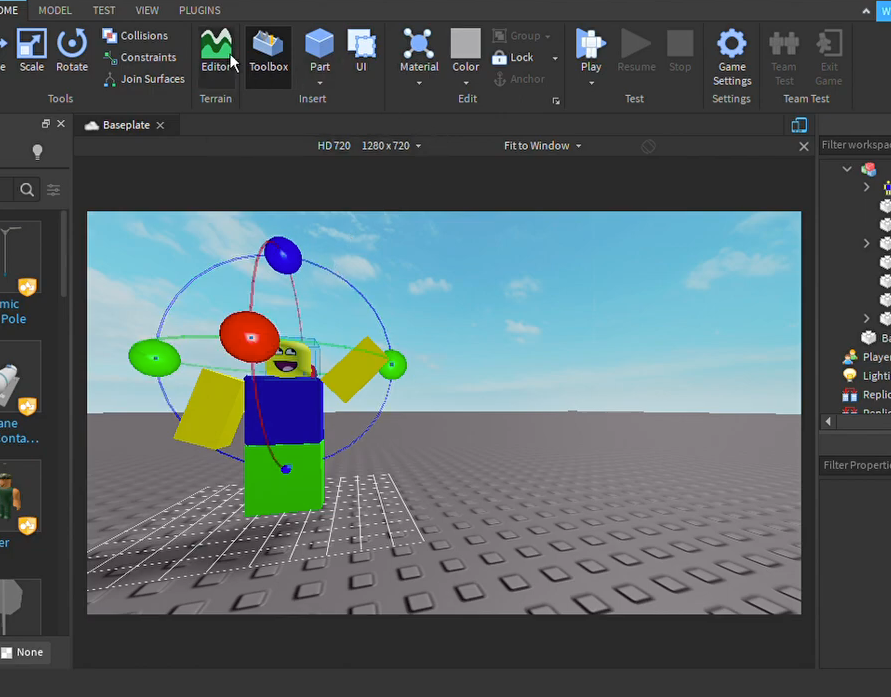The width and height of the screenshot is (891, 697).
Task: Open the Toolbox filter settings icon
Action: (x=53, y=190)
